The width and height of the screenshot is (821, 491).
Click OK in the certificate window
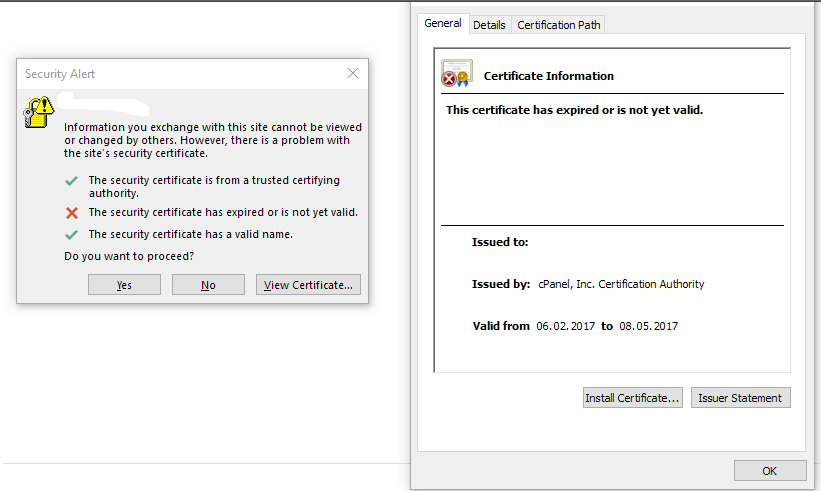[770, 471]
